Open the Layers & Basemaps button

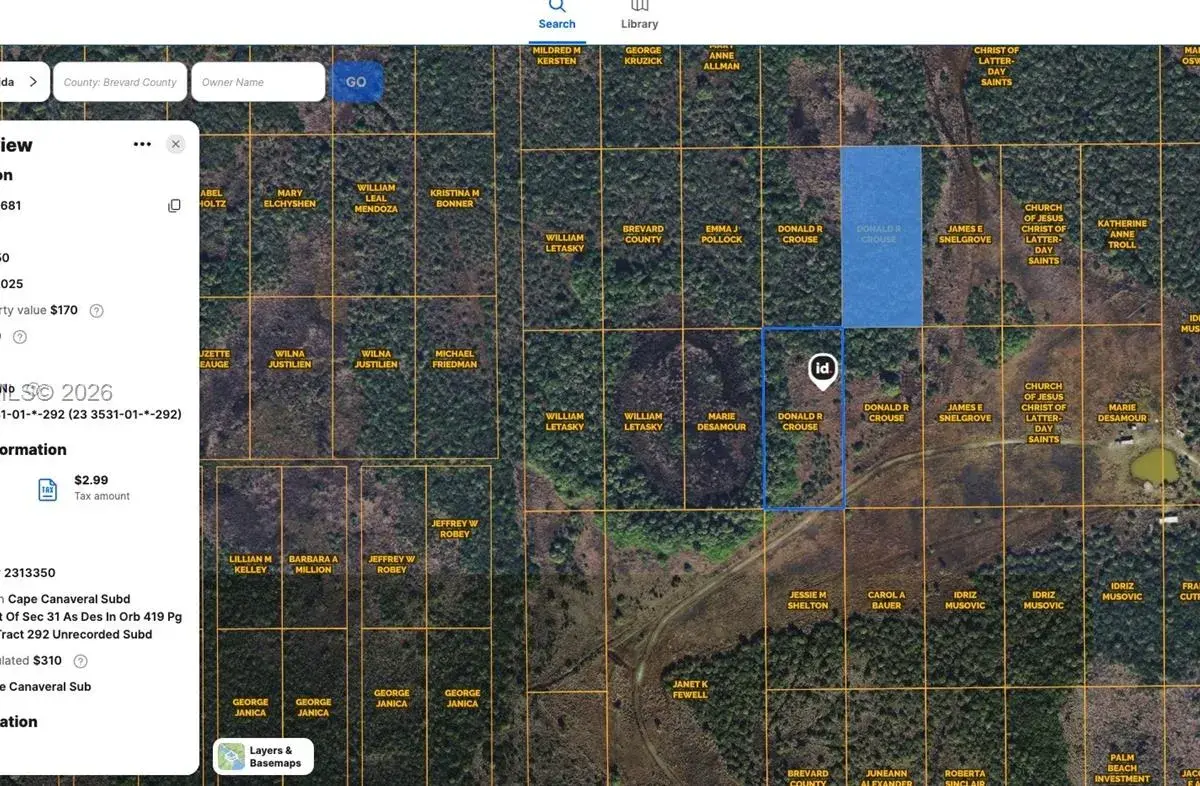coord(264,757)
